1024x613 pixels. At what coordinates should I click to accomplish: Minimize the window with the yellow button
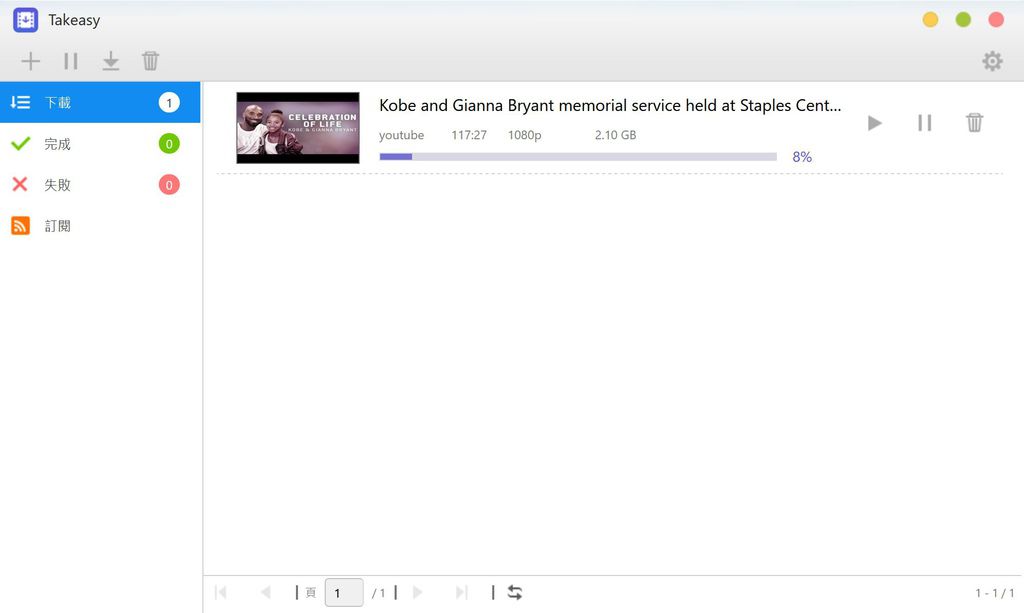[931, 20]
